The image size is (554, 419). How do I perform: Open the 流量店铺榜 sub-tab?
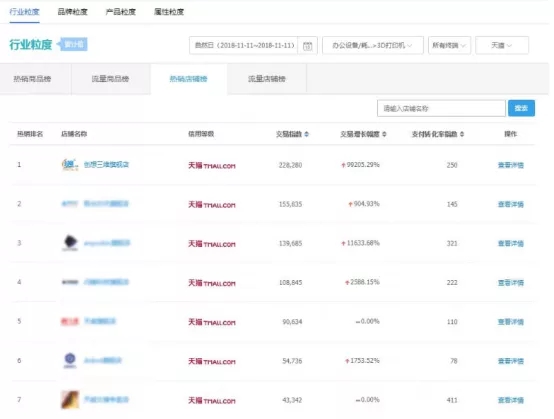(x=267, y=79)
